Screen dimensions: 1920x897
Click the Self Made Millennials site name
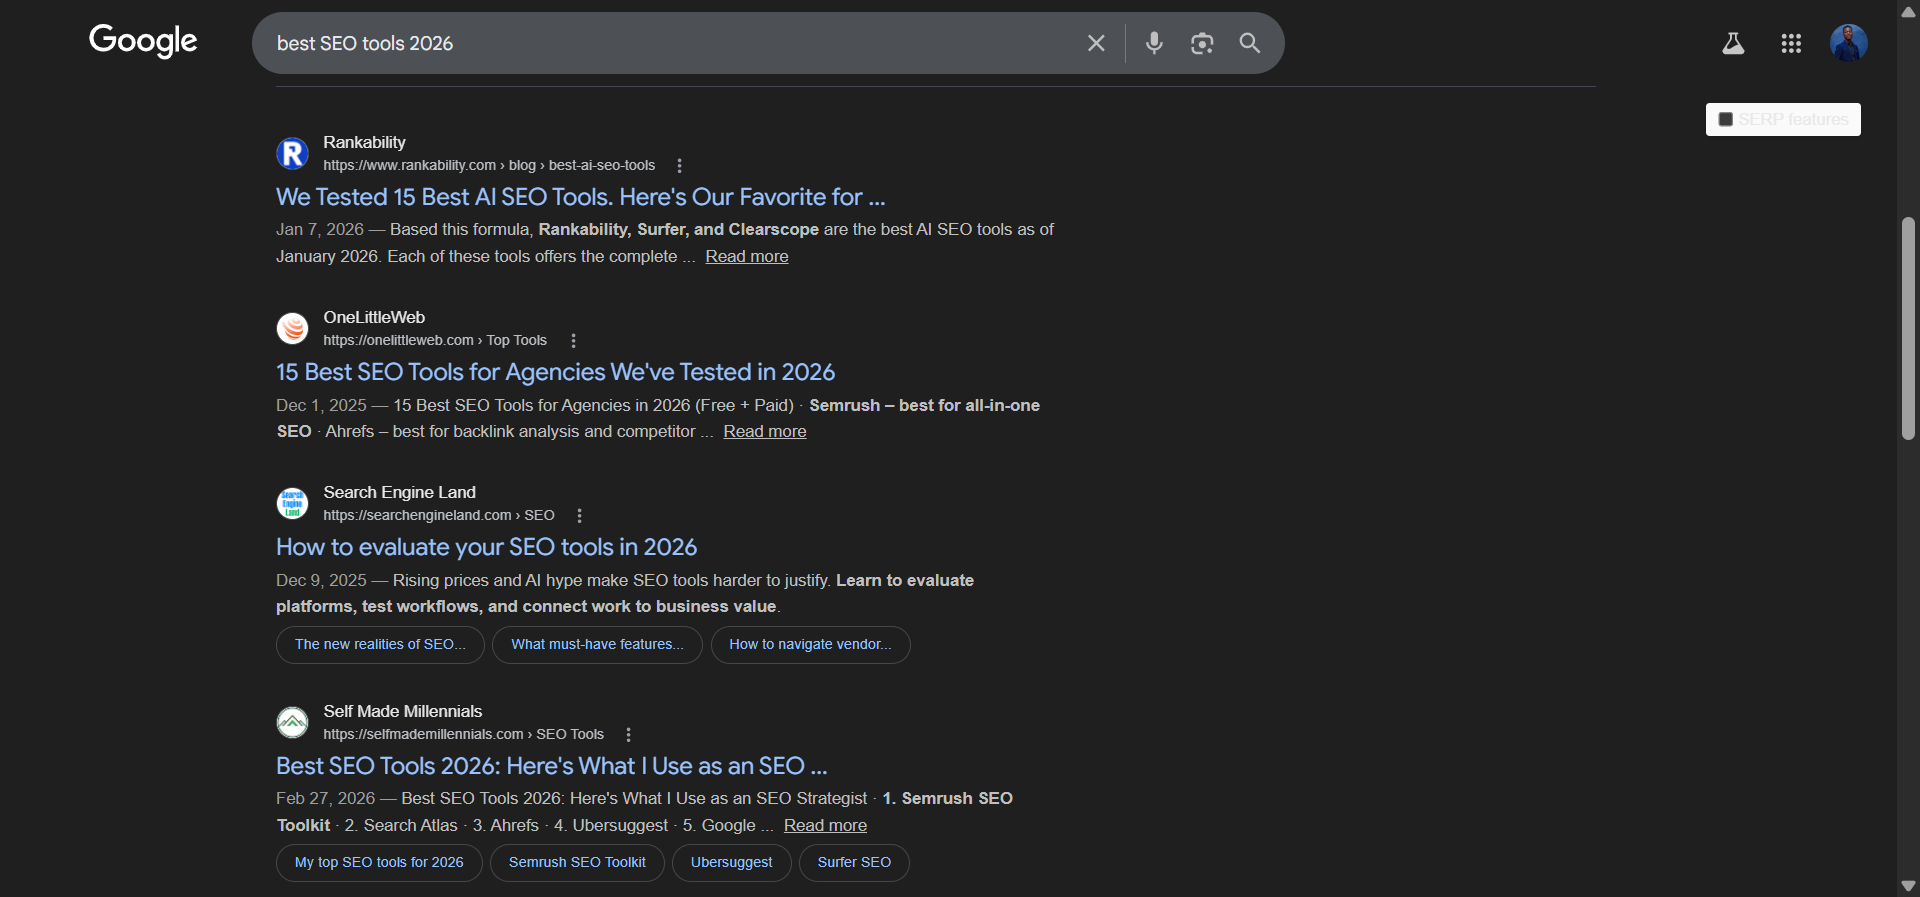402,712
